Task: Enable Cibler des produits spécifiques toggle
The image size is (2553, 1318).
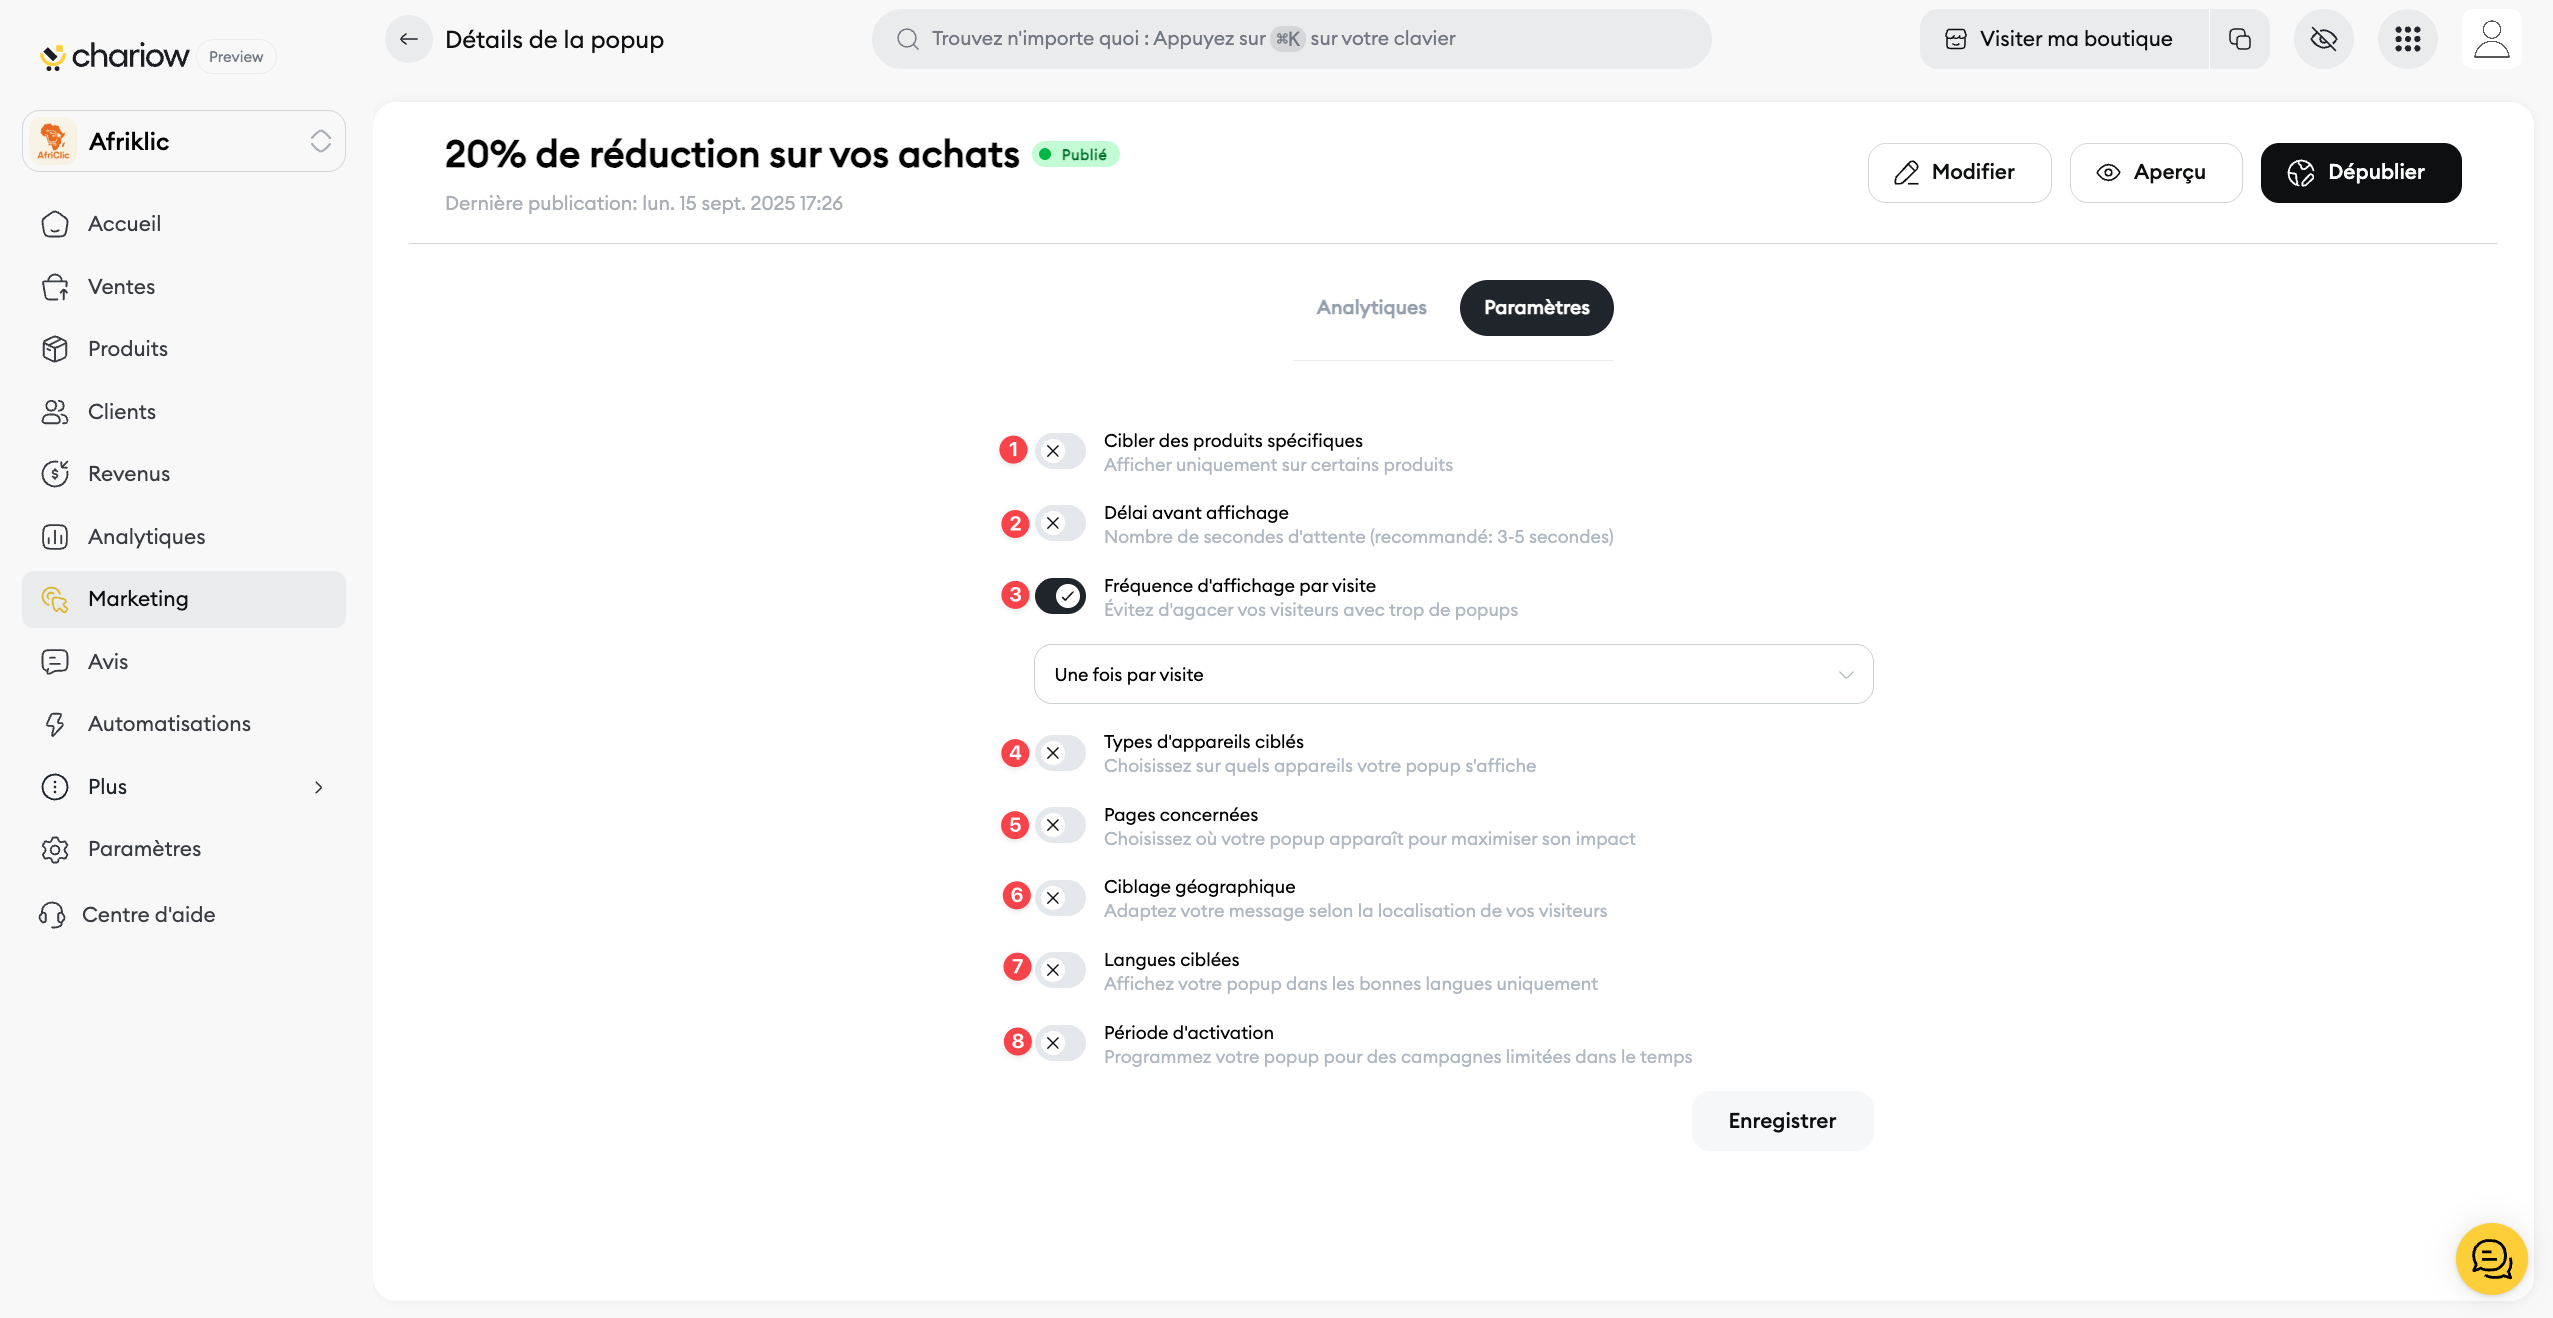Action: tap(1060, 451)
